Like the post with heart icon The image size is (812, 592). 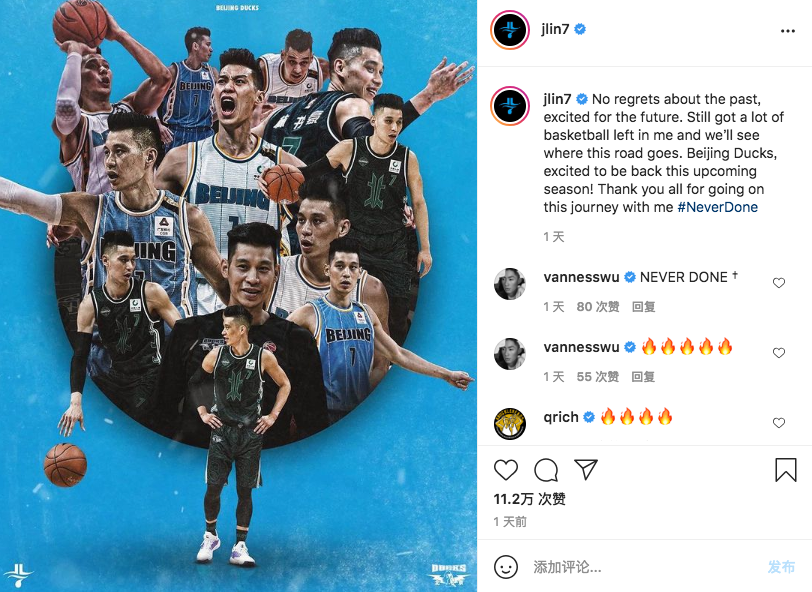(505, 470)
